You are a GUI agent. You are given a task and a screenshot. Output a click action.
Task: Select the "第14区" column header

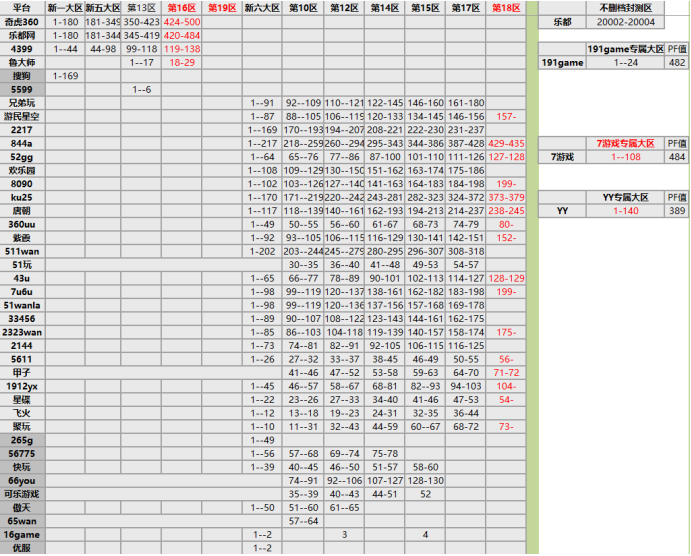pos(385,8)
